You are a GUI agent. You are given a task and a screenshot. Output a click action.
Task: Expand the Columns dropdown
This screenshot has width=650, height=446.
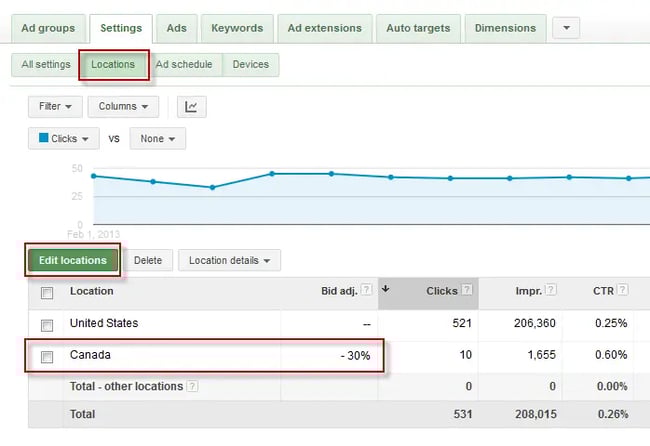point(123,106)
